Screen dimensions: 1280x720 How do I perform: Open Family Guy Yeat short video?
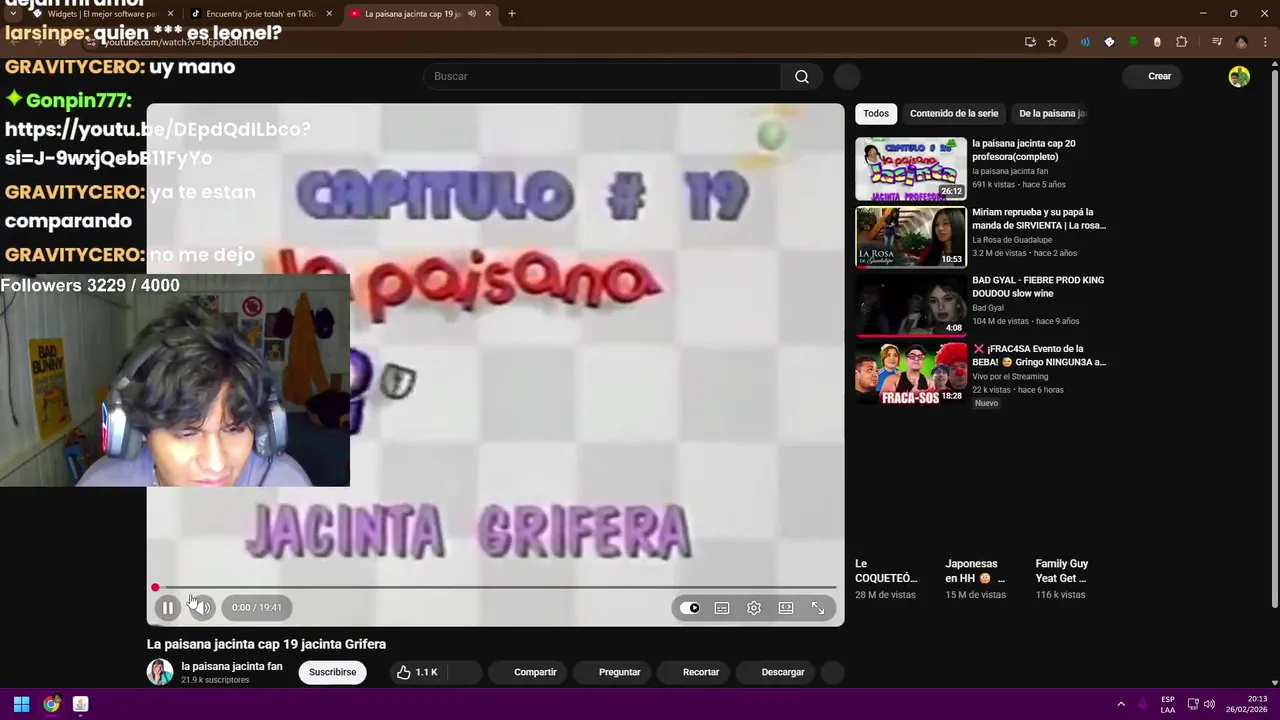click(1062, 571)
